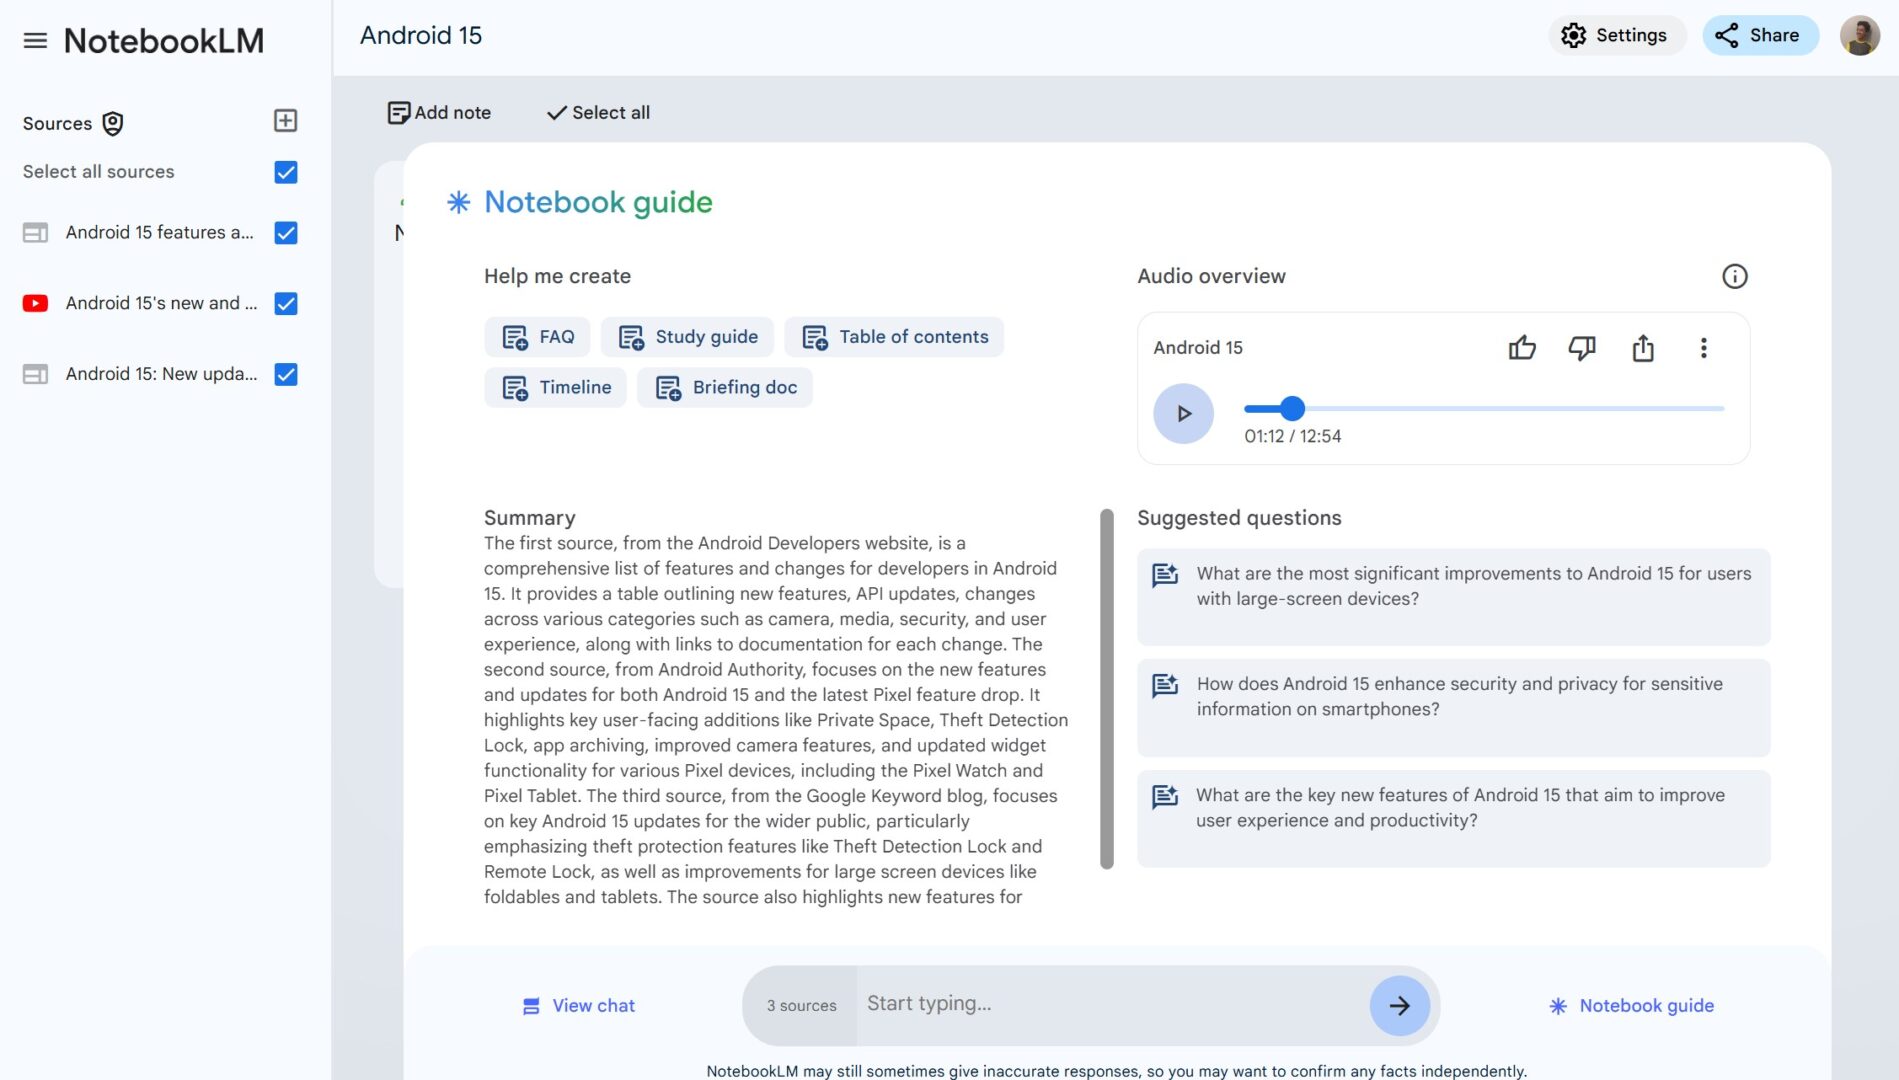
Task: Open the Audio overview info tooltip
Action: pos(1735,276)
